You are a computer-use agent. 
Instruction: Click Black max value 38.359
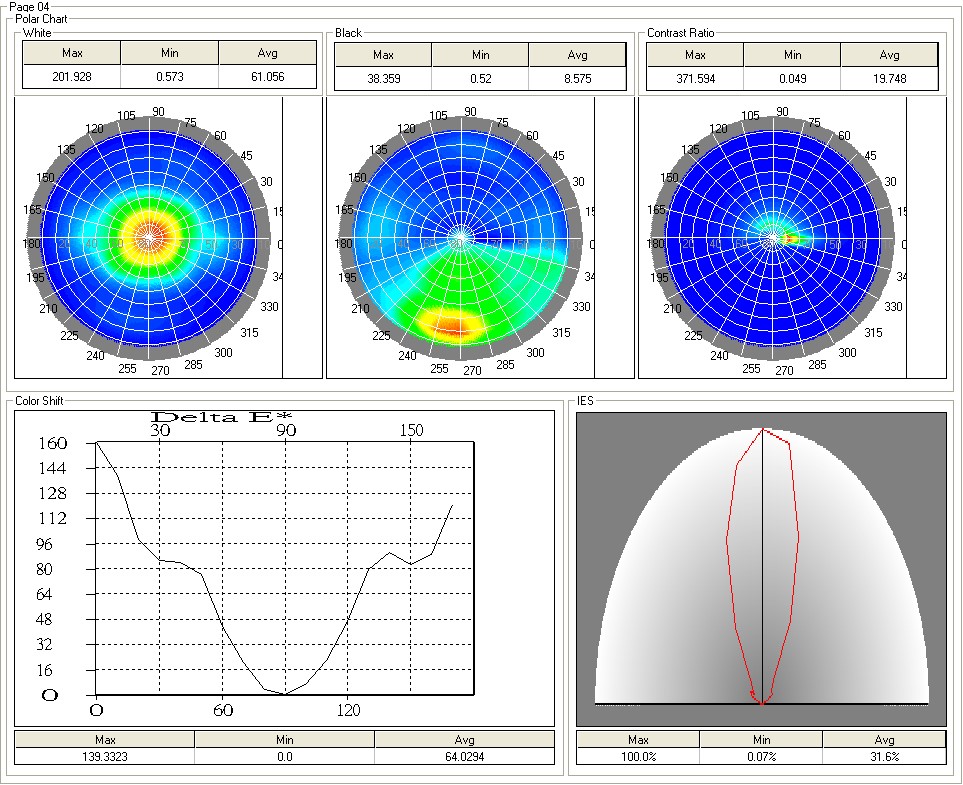tap(383, 80)
